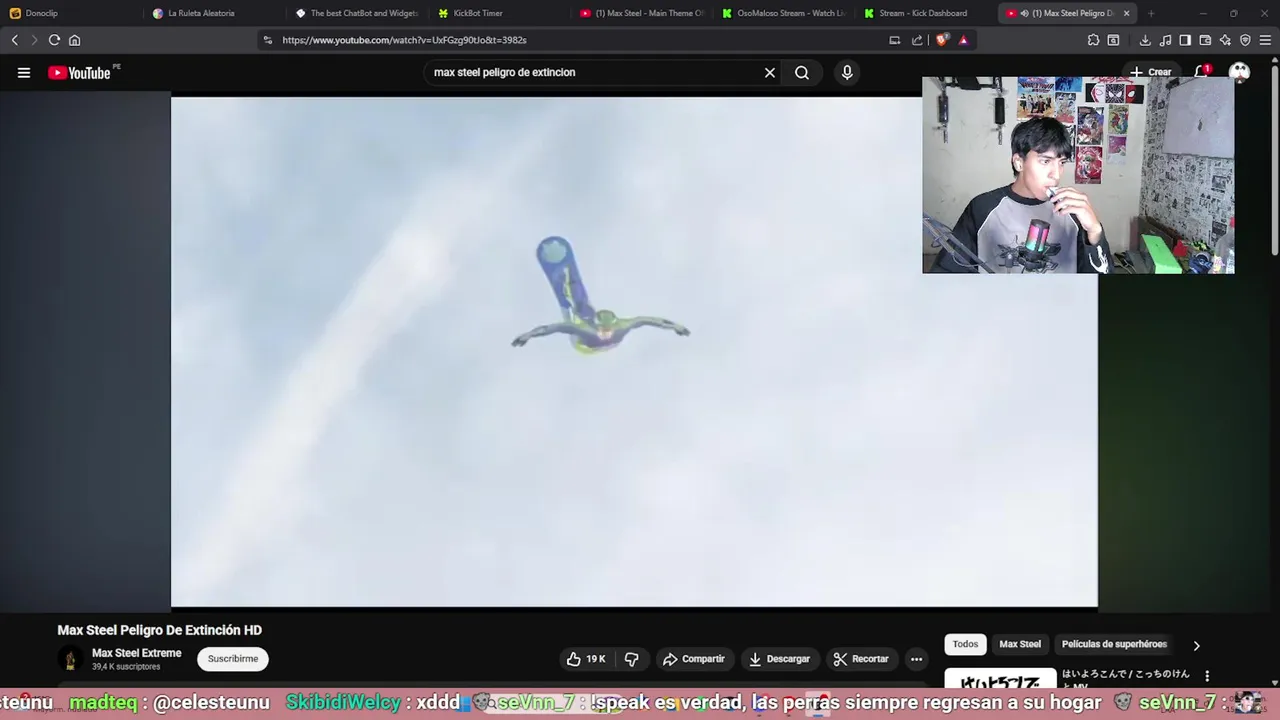
Task: Click the share page icon in address bar
Action: [917, 40]
